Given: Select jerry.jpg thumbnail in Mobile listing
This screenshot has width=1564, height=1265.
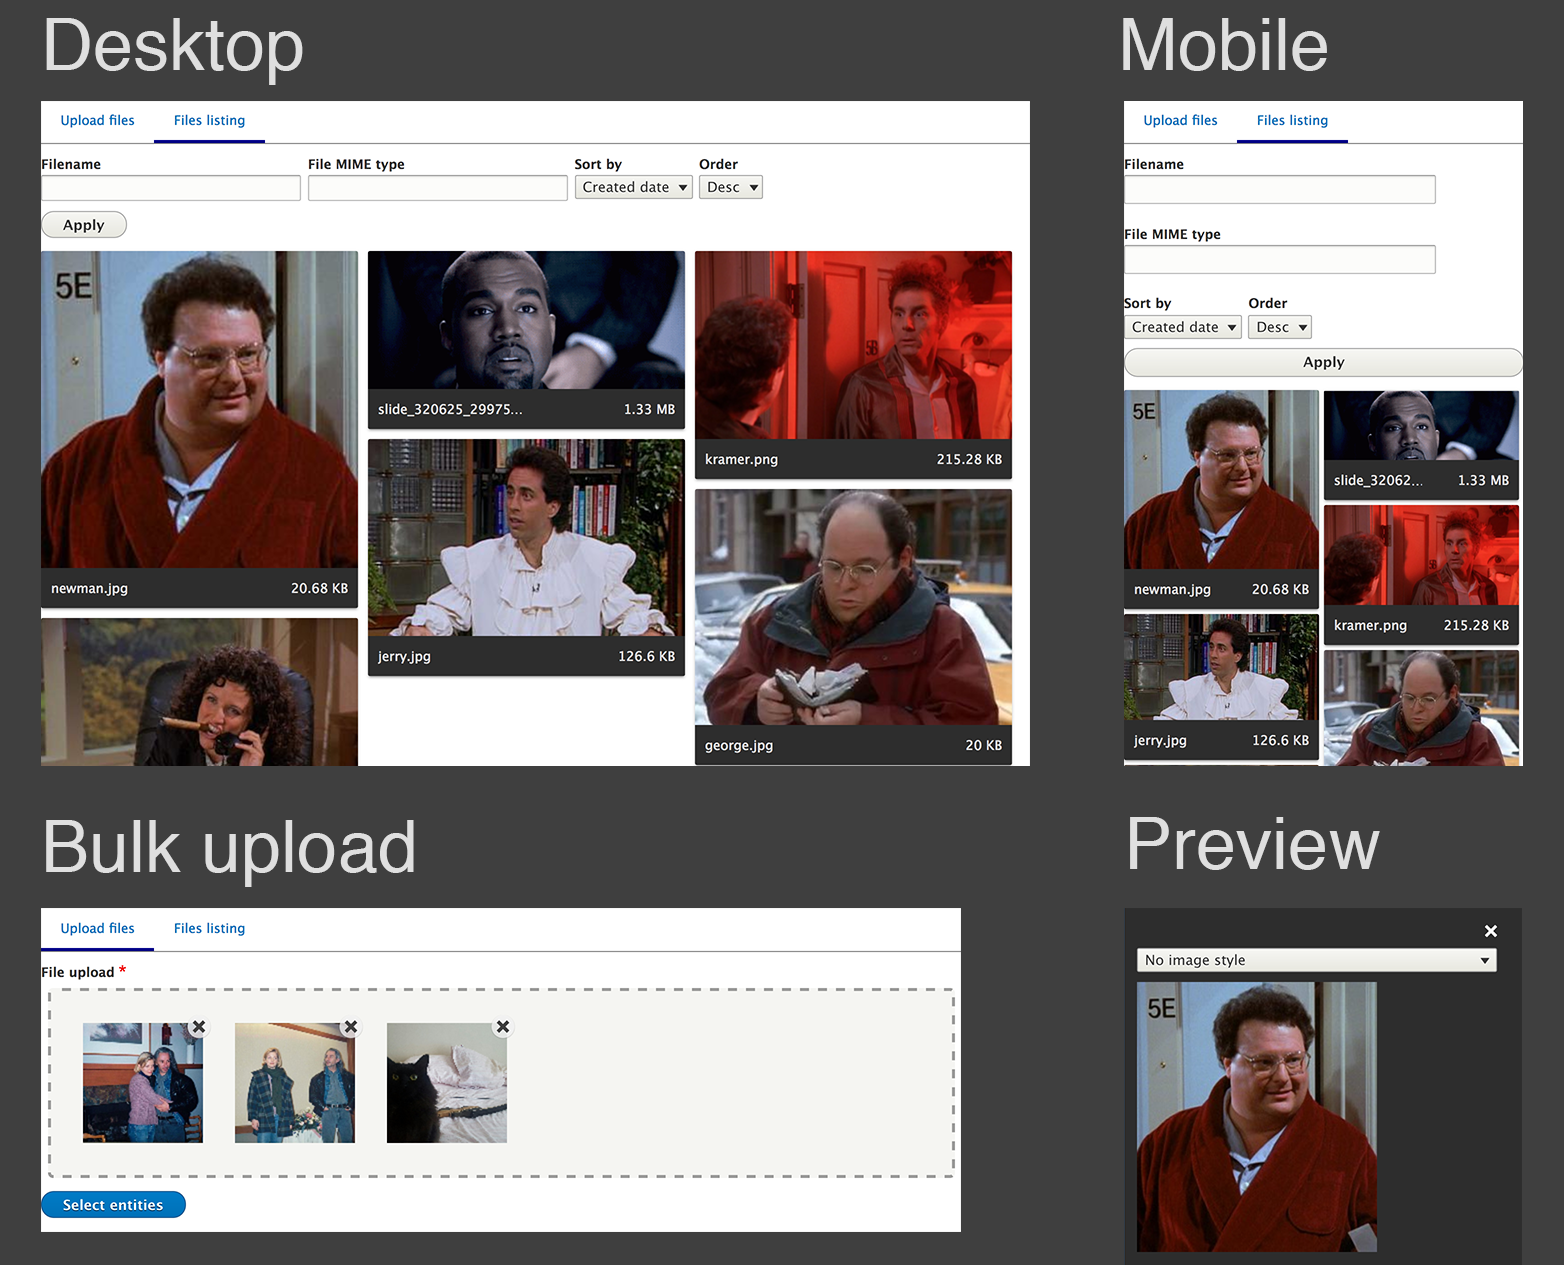Looking at the screenshot, I should click(1221, 667).
